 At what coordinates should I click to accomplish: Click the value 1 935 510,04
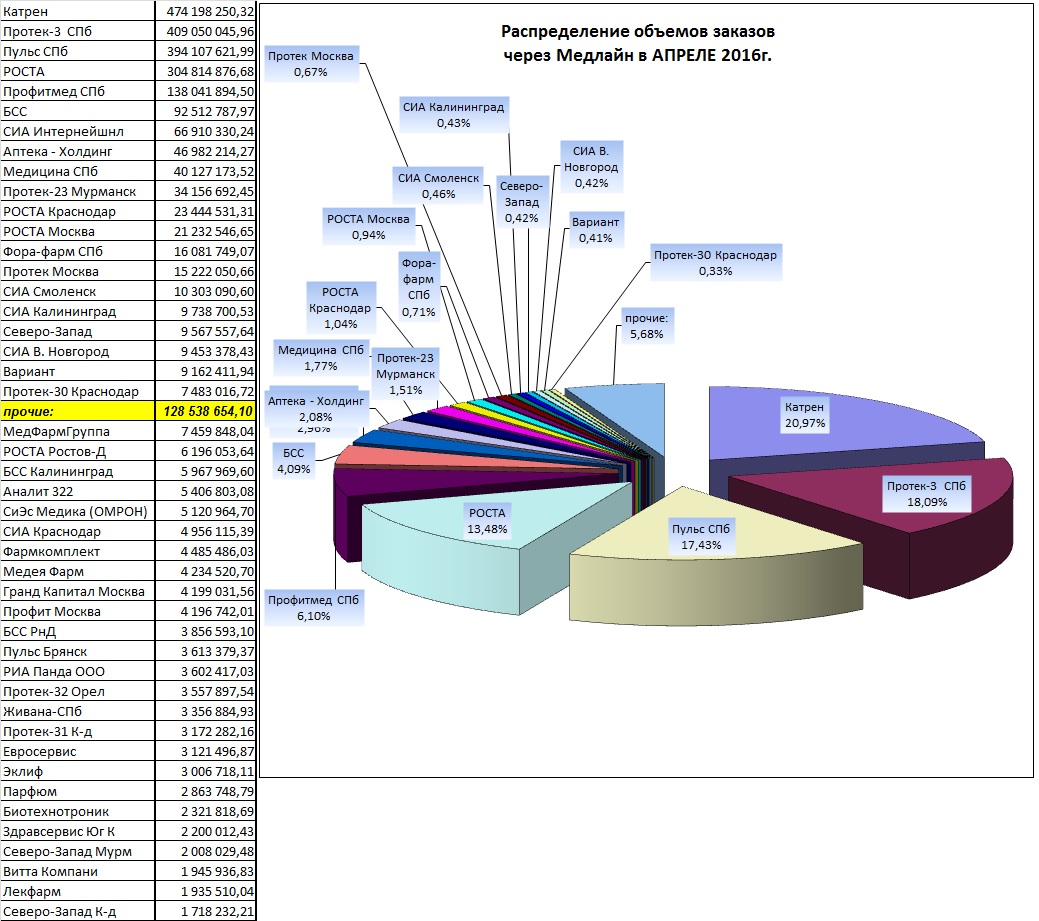pos(205,892)
